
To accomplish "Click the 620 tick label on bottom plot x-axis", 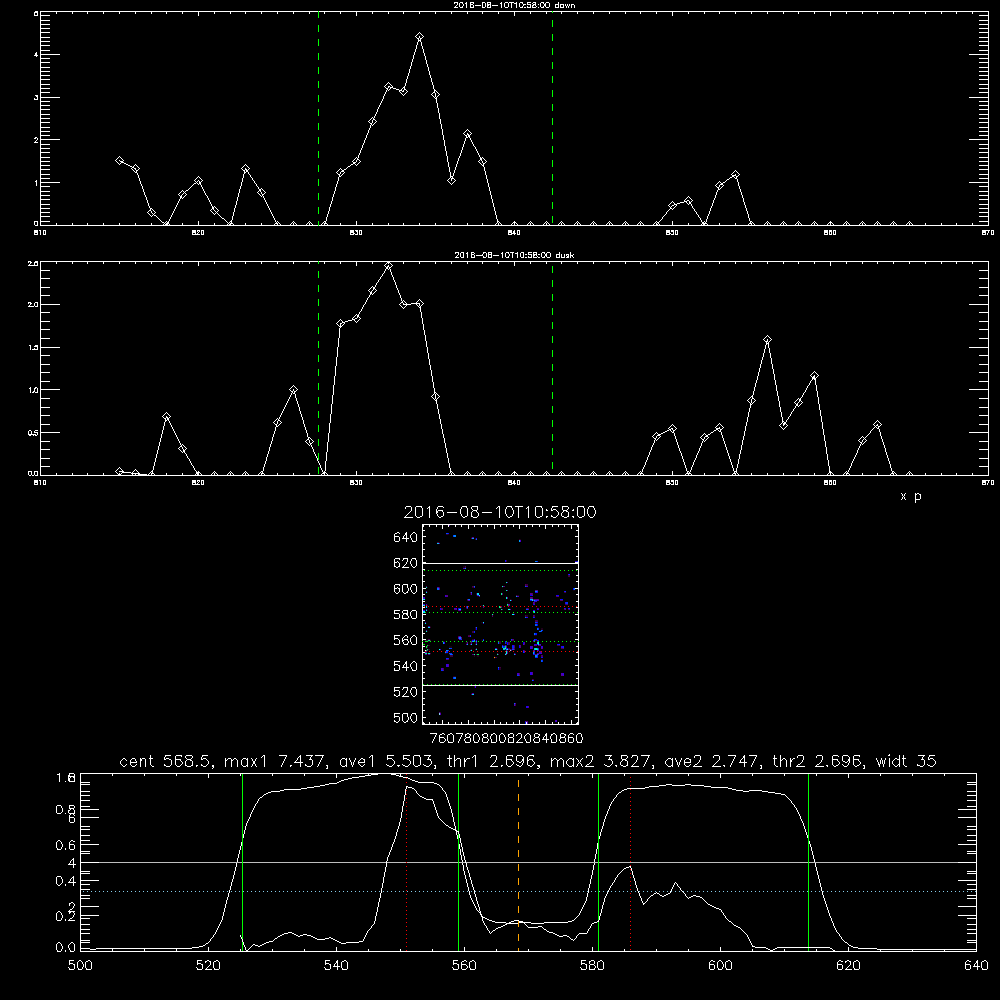I will pyautogui.click(x=848, y=966).
